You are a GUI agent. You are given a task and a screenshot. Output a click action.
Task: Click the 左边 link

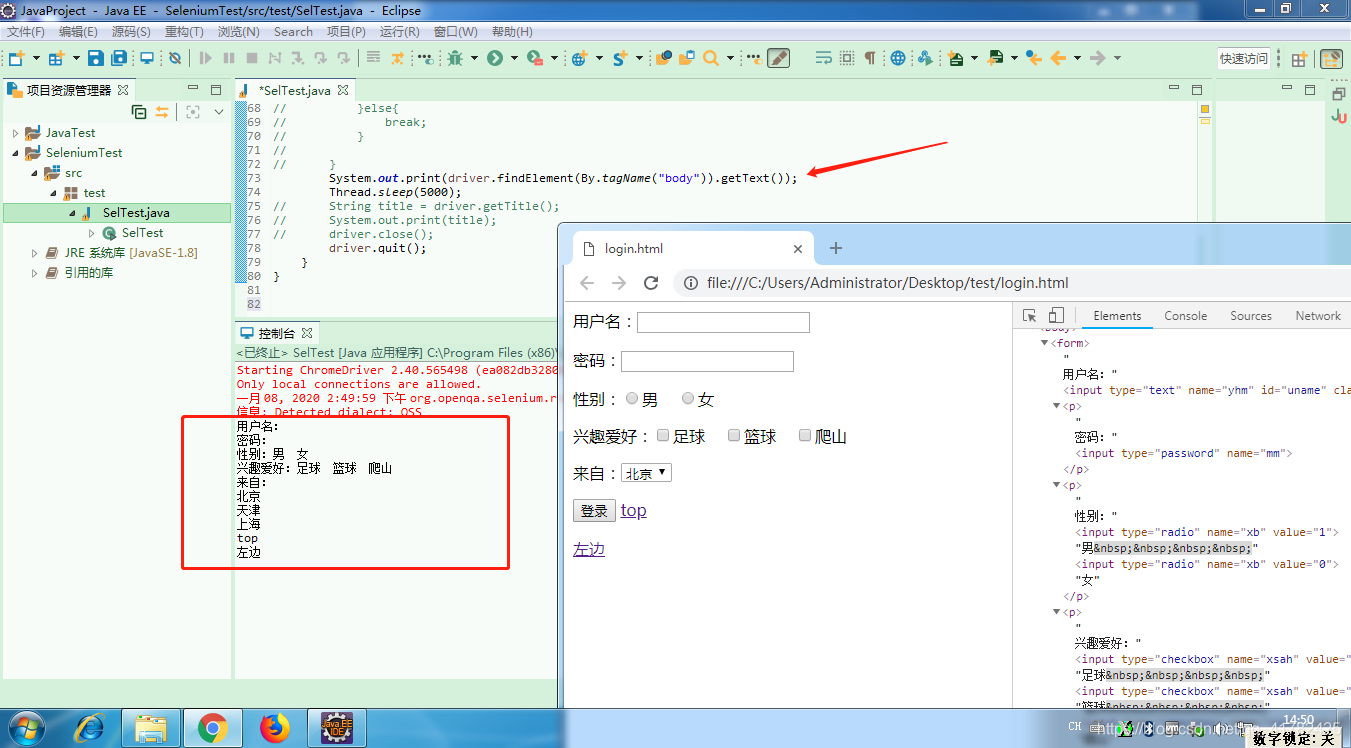pyautogui.click(x=589, y=549)
